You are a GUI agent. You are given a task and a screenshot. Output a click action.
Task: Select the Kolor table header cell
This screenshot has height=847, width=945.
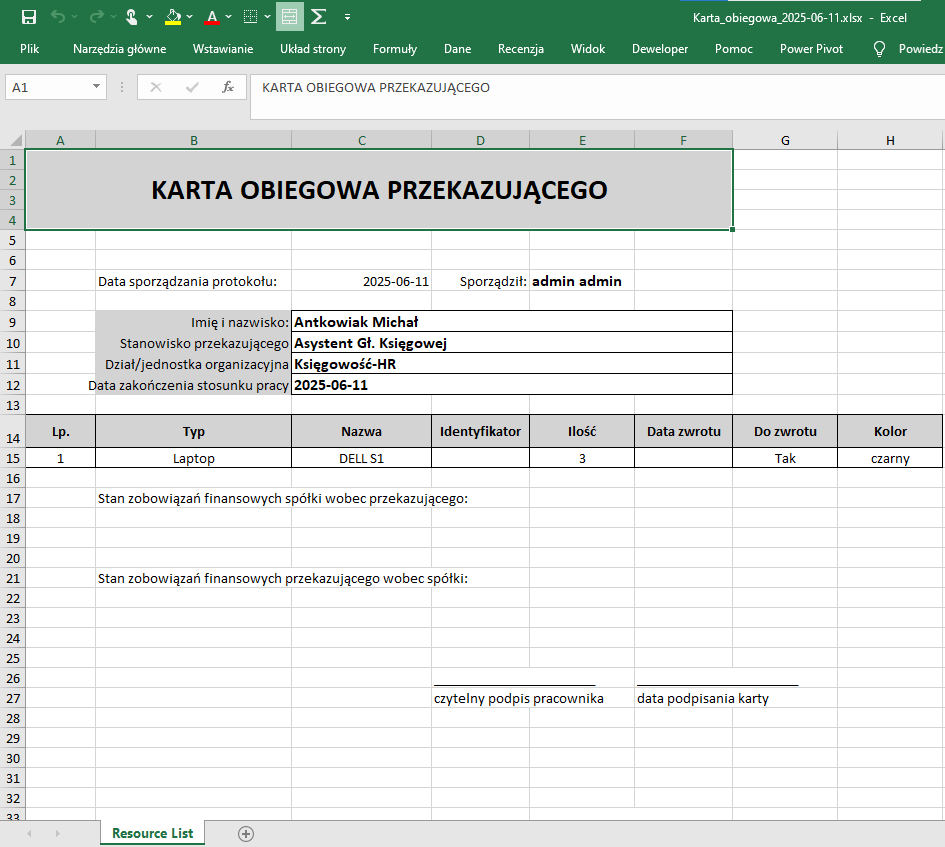coord(890,431)
